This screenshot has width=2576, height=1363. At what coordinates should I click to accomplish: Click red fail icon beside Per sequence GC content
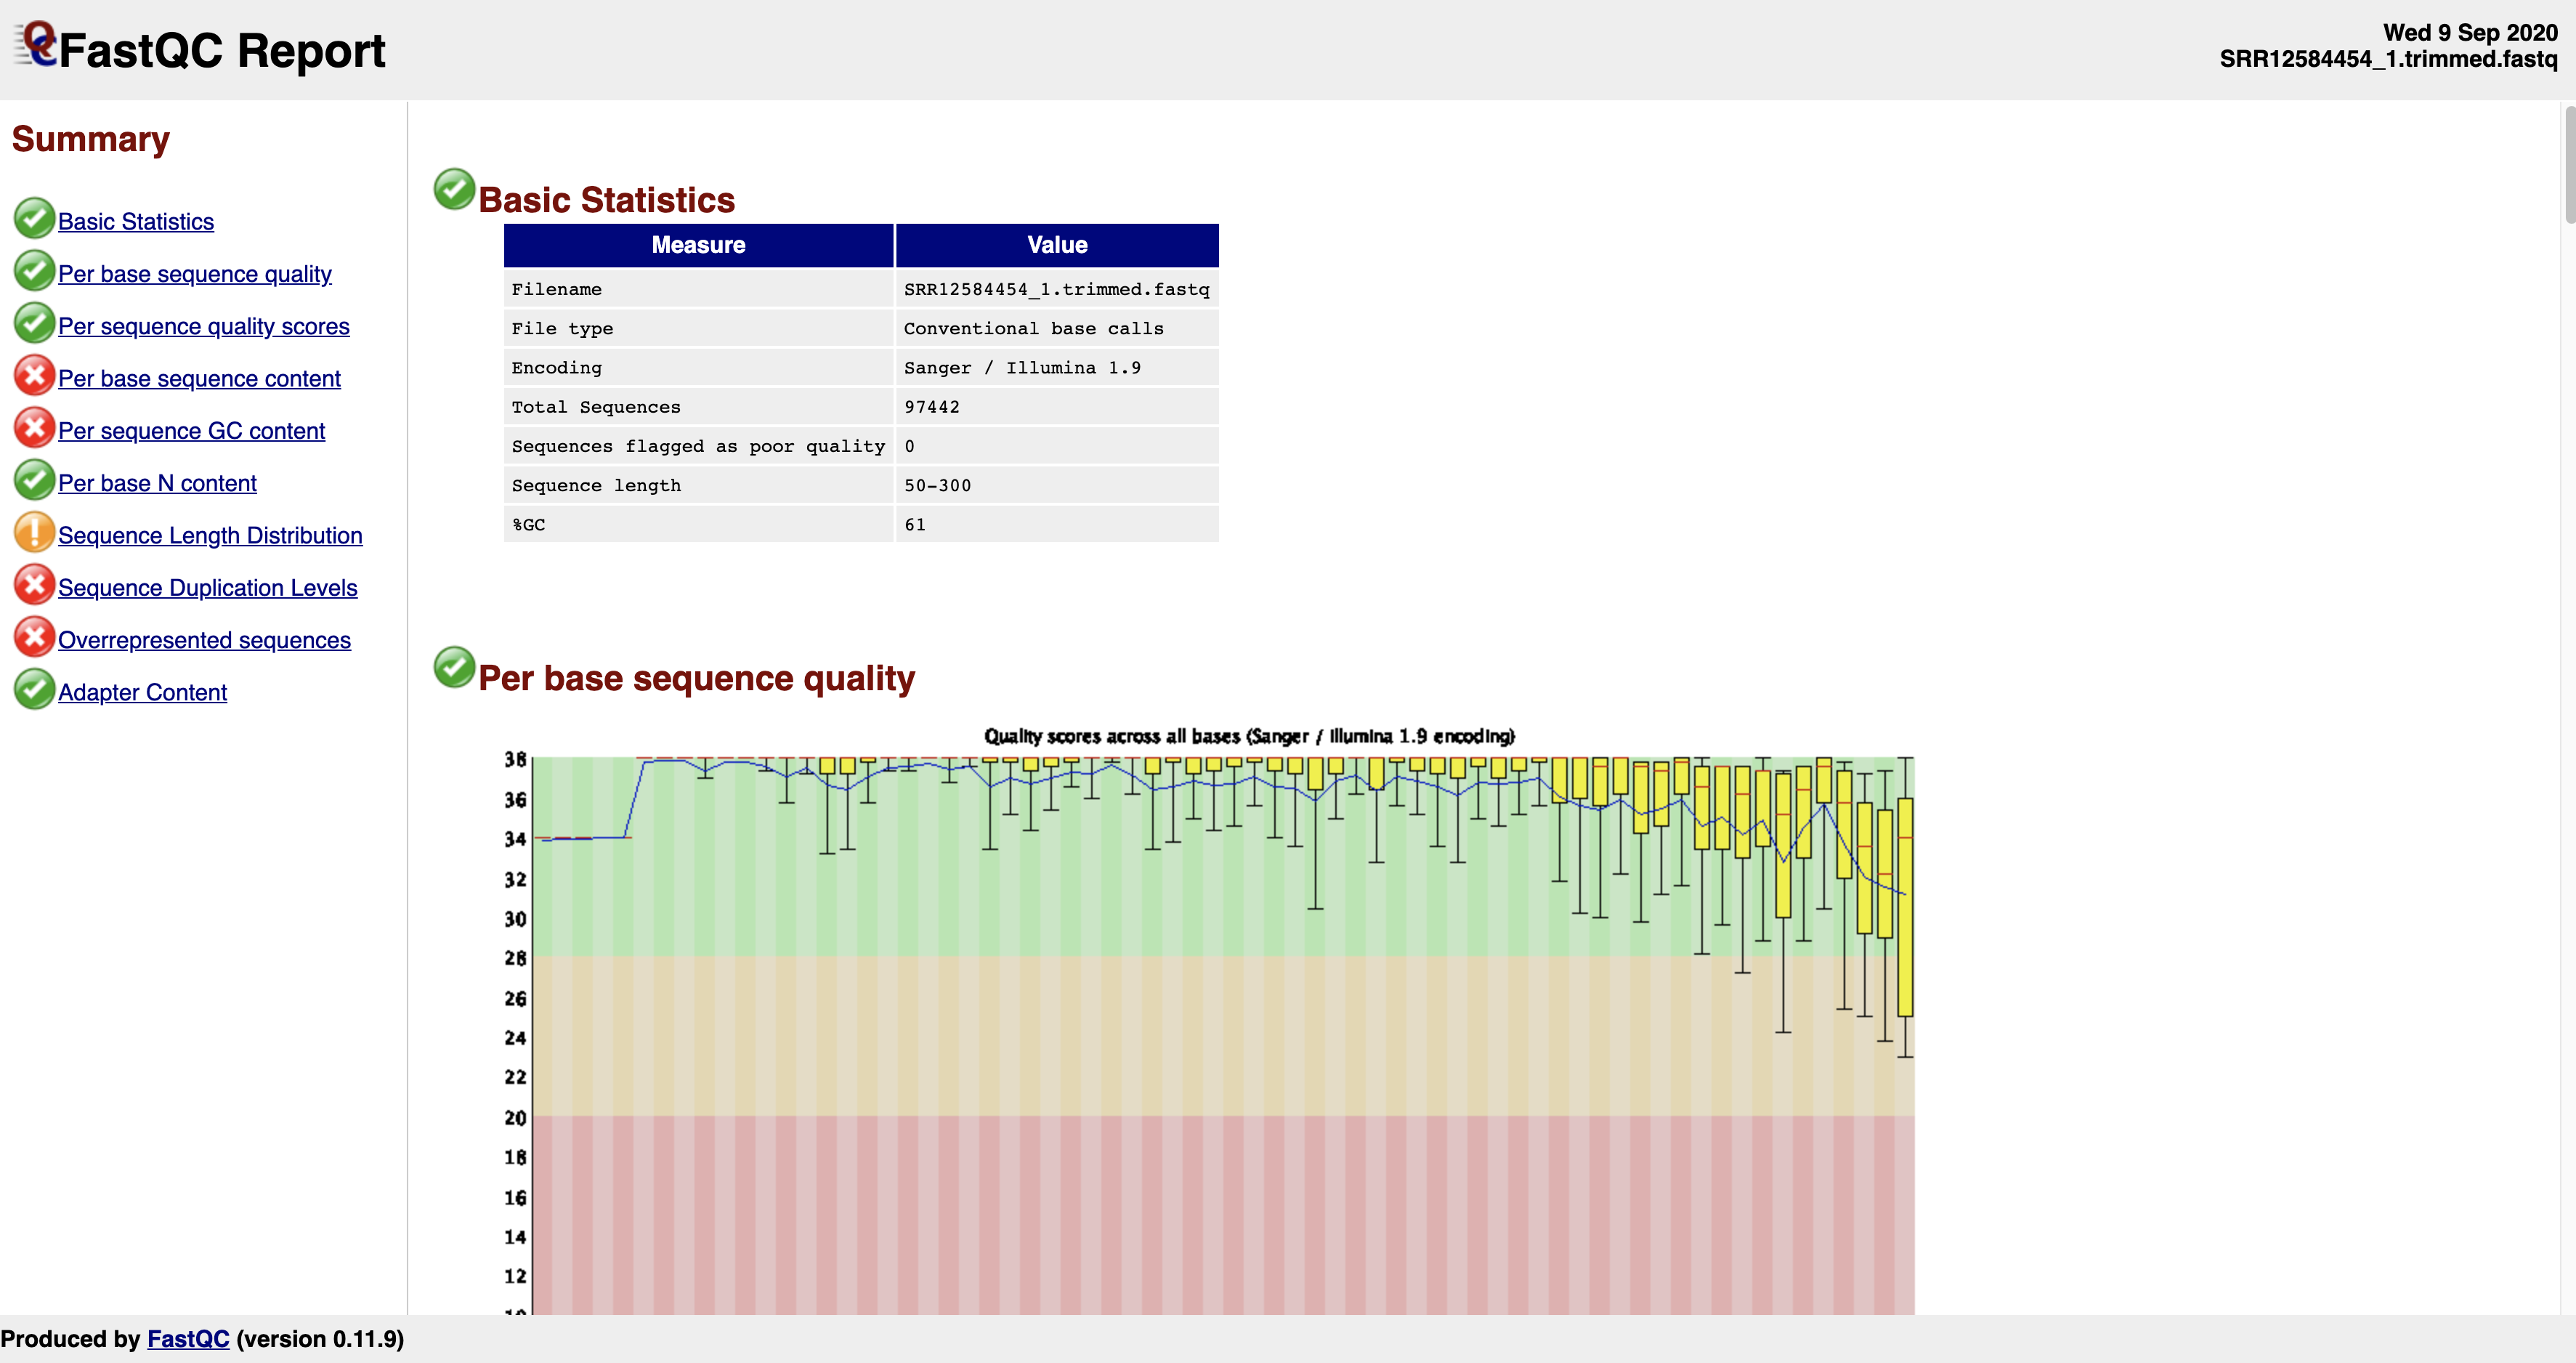pyautogui.click(x=34, y=428)
